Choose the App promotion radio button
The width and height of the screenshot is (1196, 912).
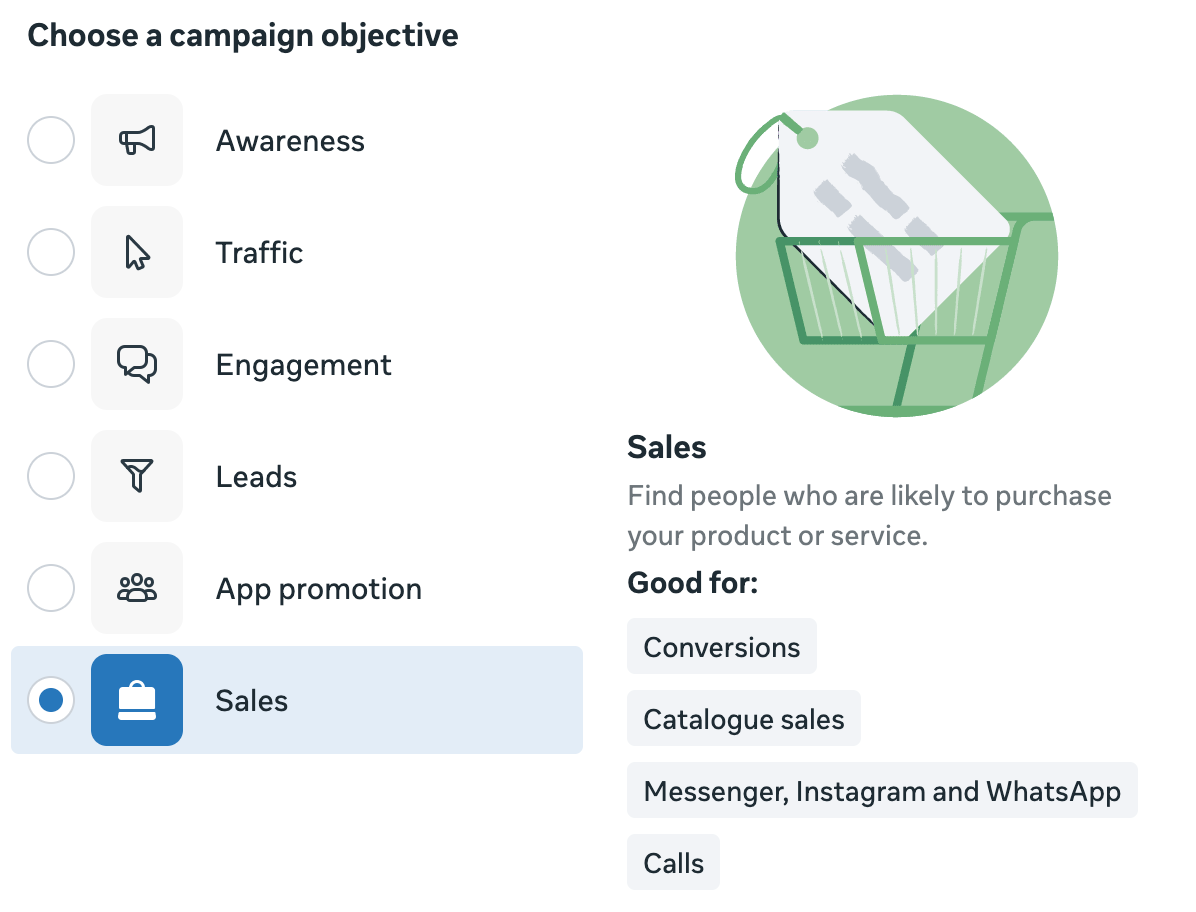point(50,588)
